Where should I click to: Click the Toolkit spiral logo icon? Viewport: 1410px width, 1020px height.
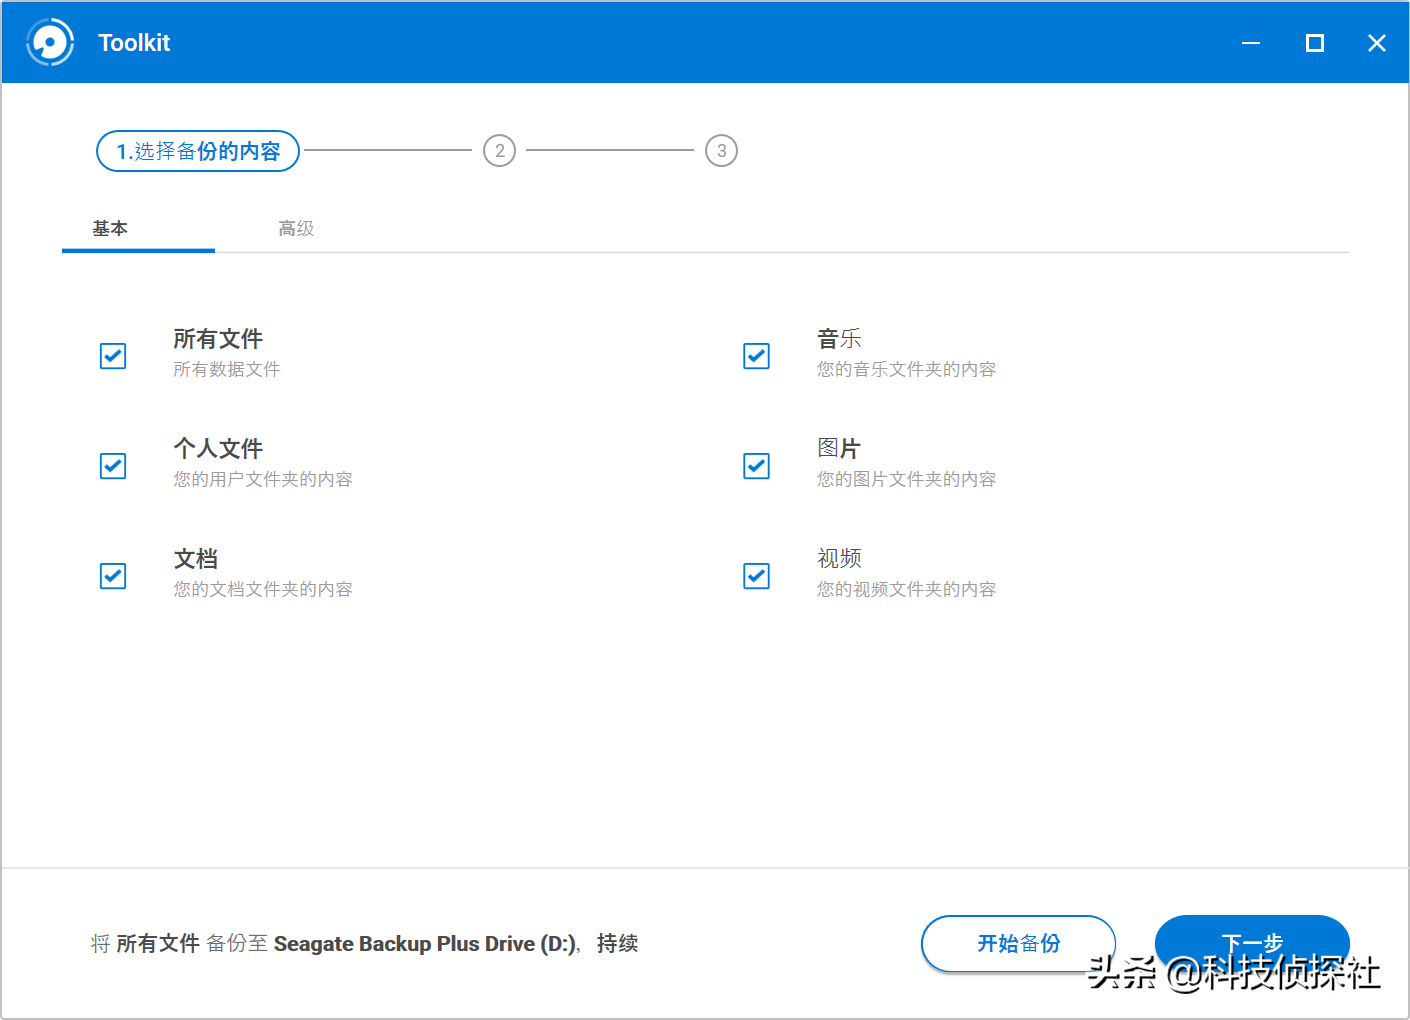click(50, 42)
